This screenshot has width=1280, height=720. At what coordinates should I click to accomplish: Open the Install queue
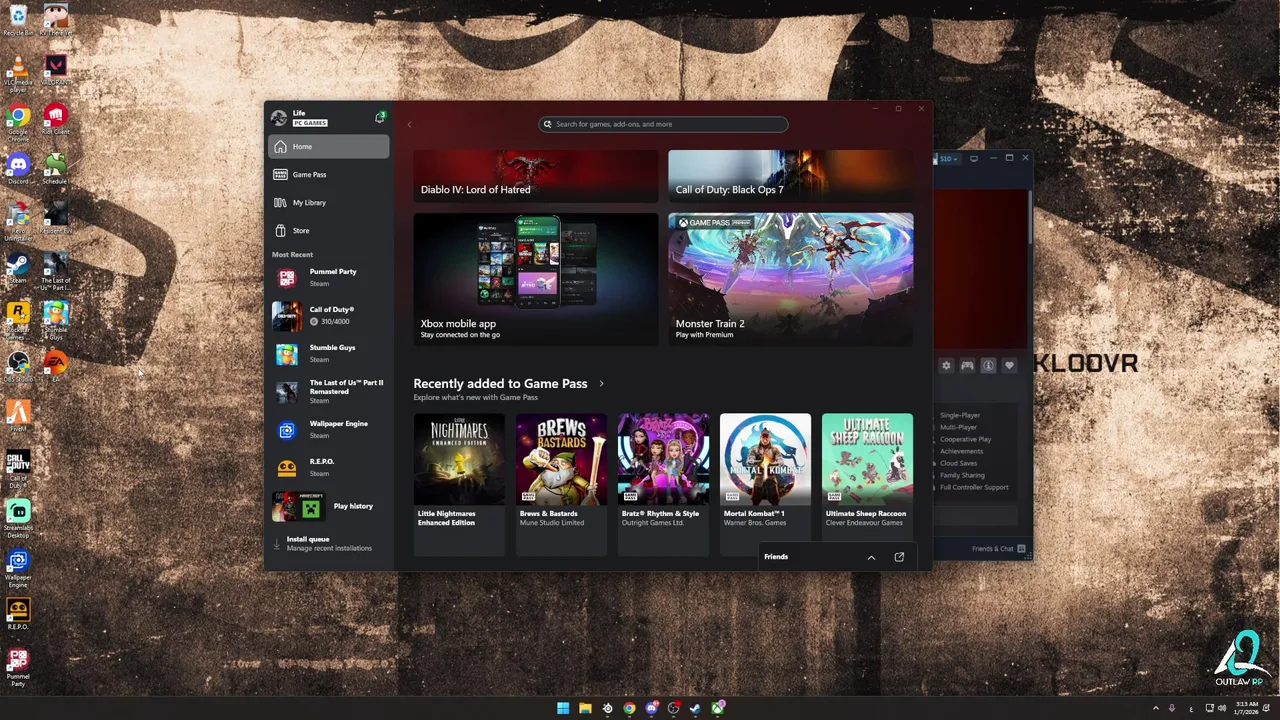click(x=328, y=544)
